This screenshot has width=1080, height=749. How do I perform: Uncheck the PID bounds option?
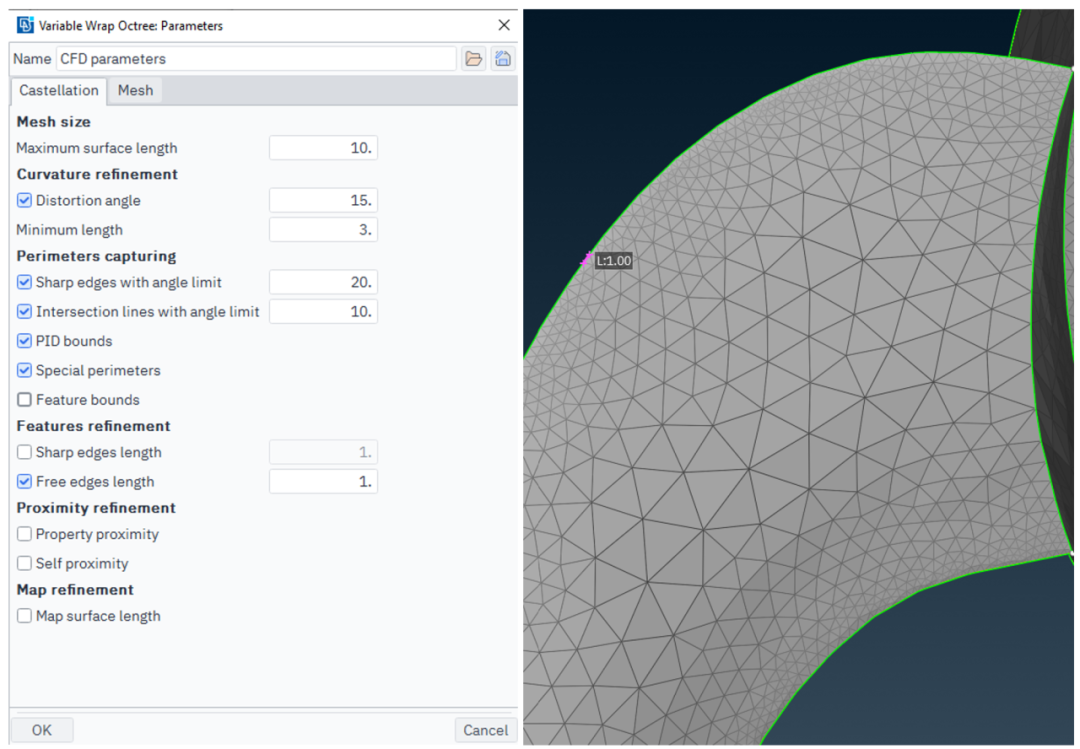pos(25,341)
